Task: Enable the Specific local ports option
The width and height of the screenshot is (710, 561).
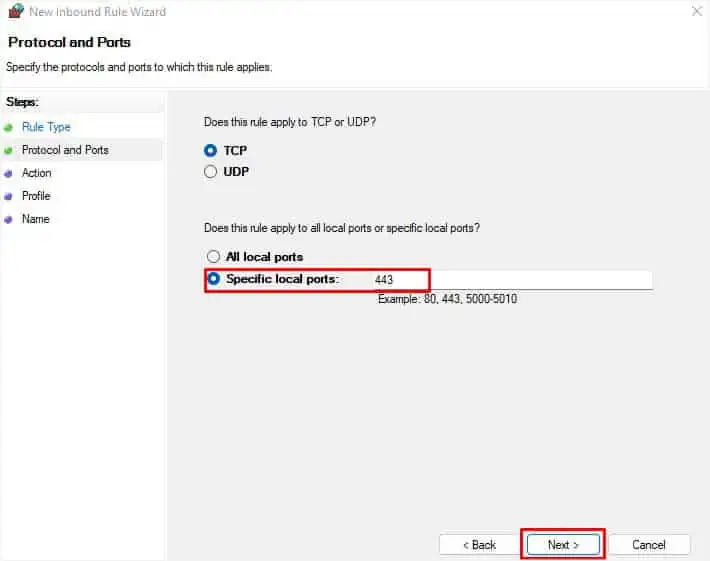Action: coord(213,279)
